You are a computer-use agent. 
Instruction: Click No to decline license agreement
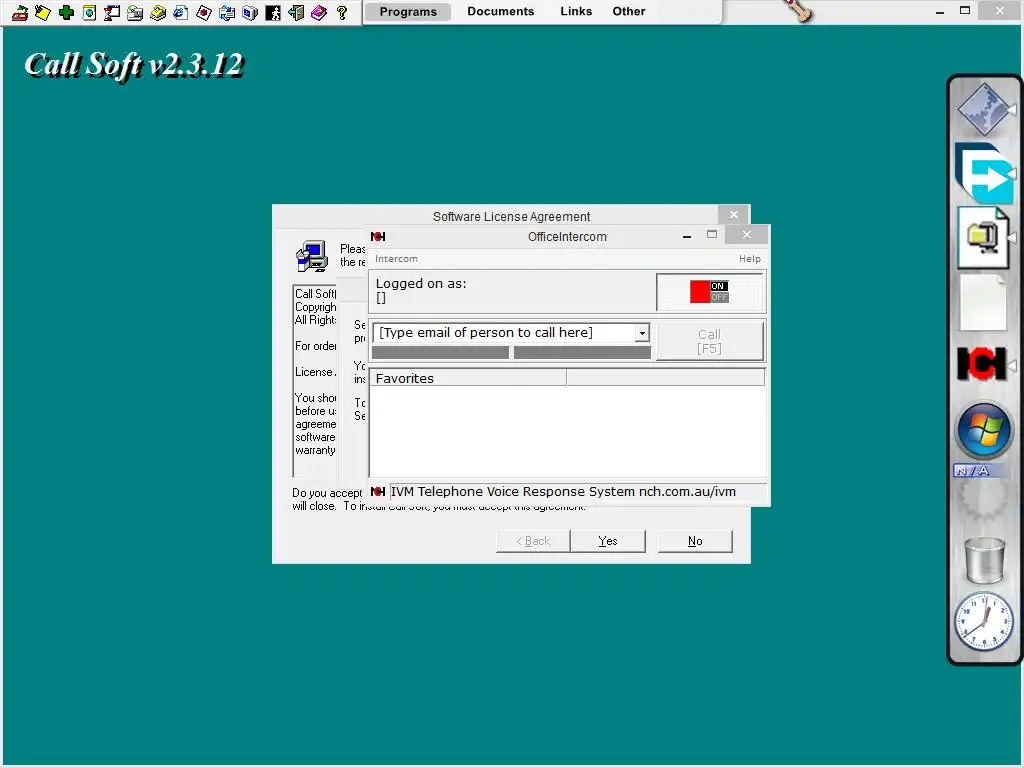point(695,541)
